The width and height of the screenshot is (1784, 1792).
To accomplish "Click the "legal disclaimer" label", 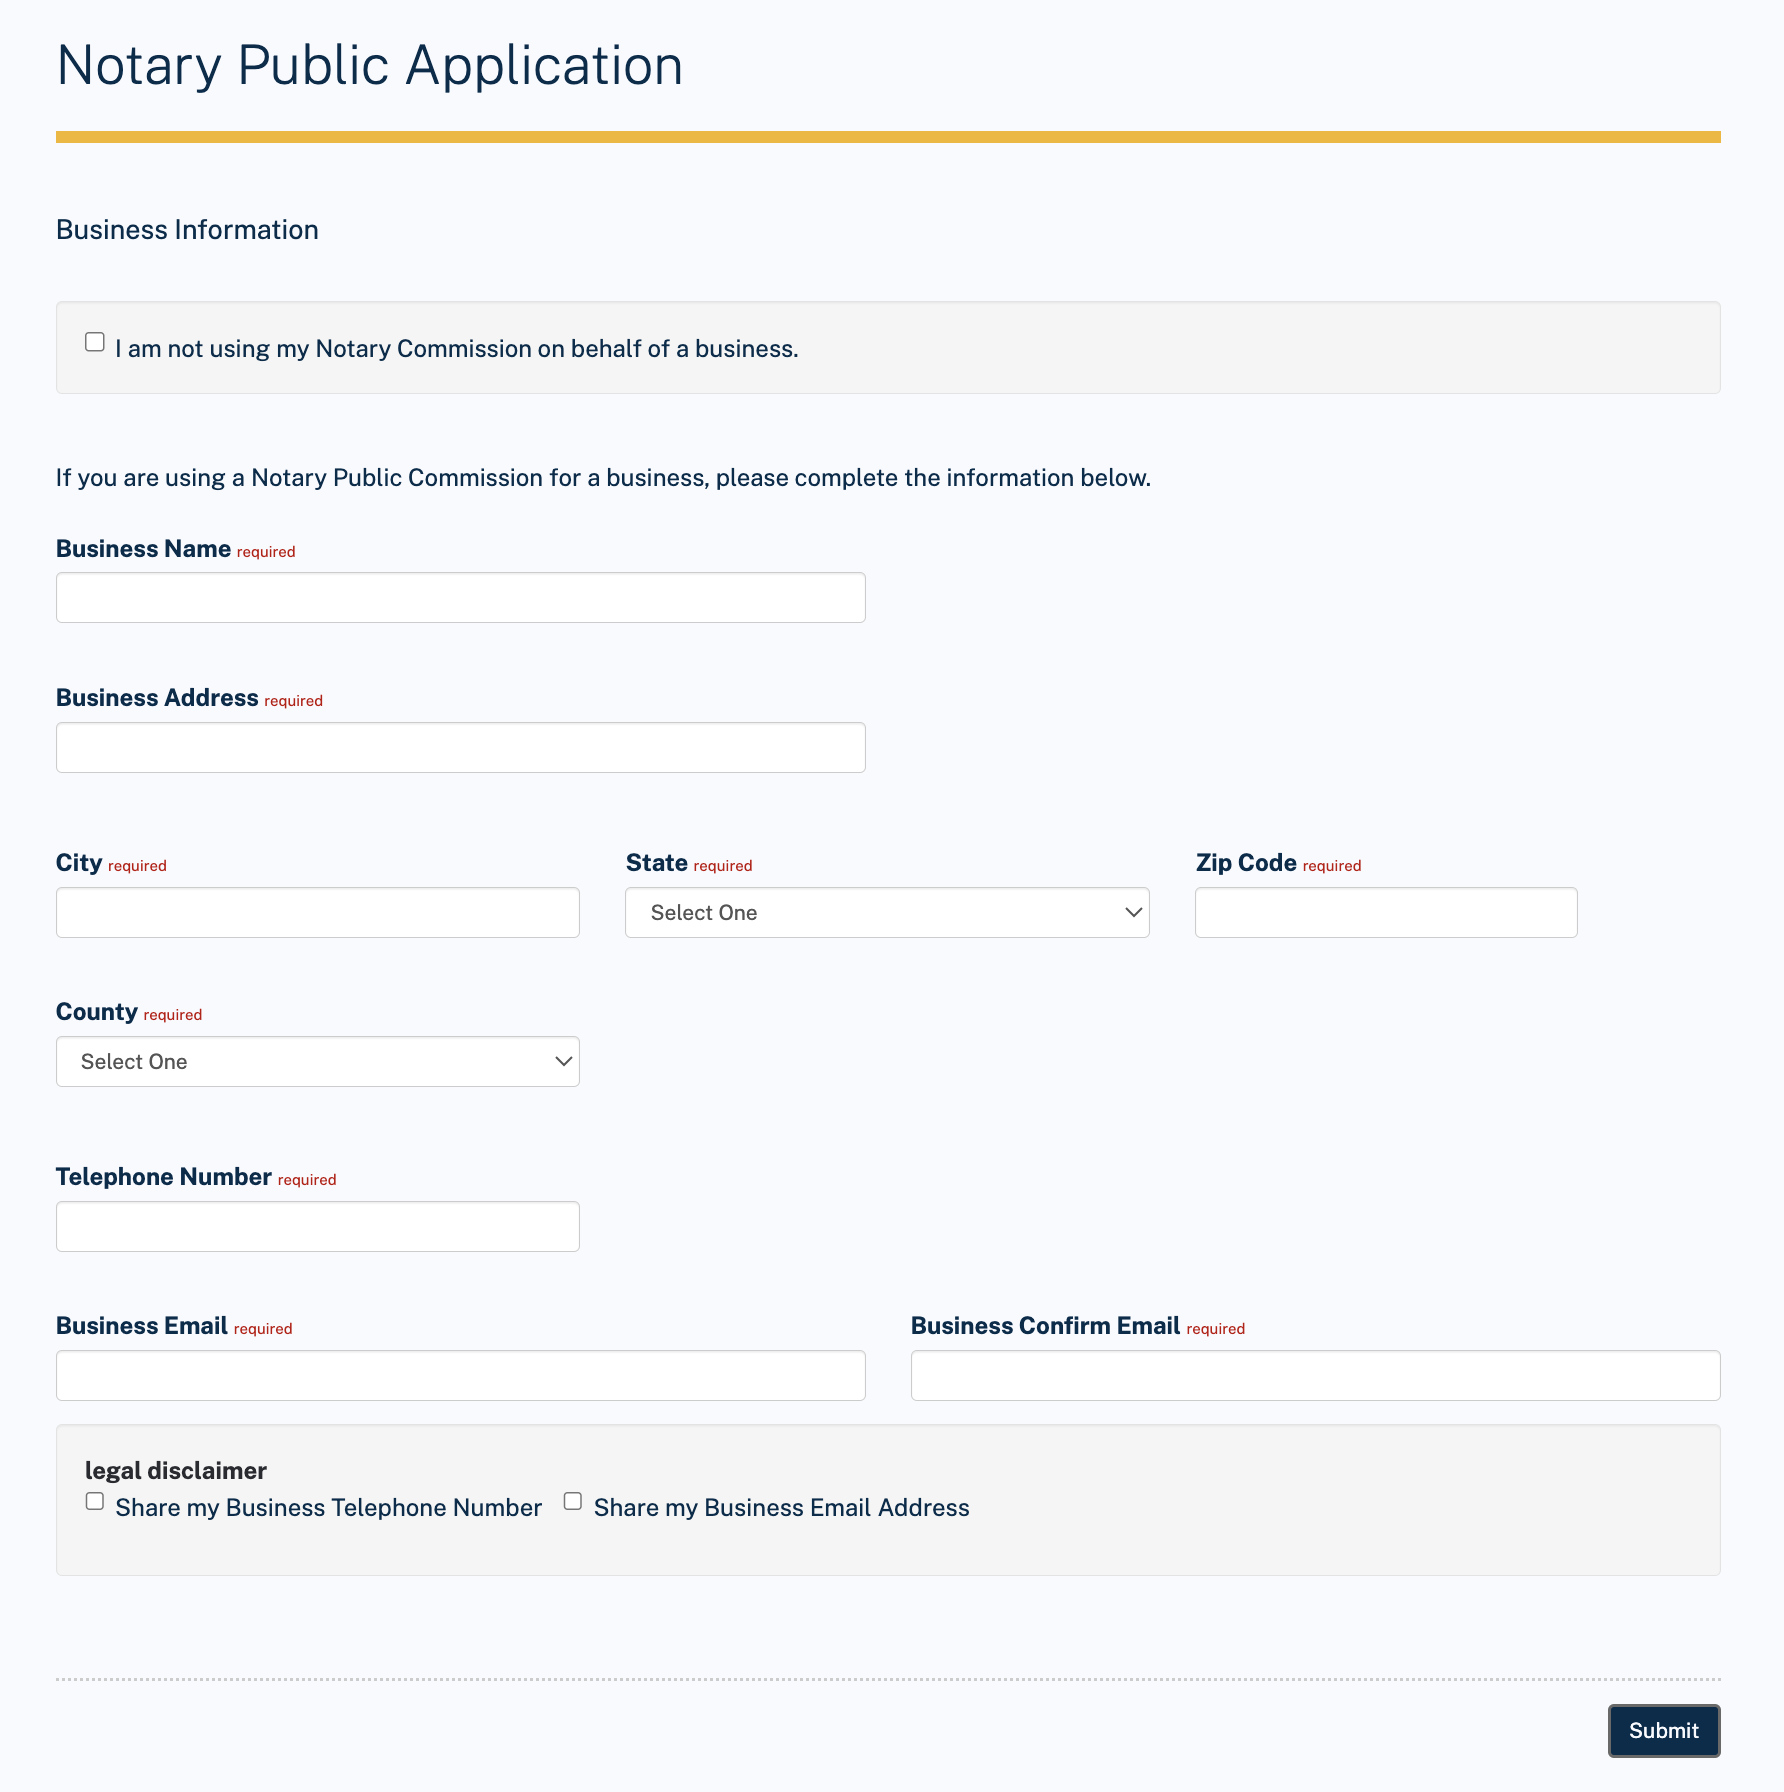I will point(176,1470).
